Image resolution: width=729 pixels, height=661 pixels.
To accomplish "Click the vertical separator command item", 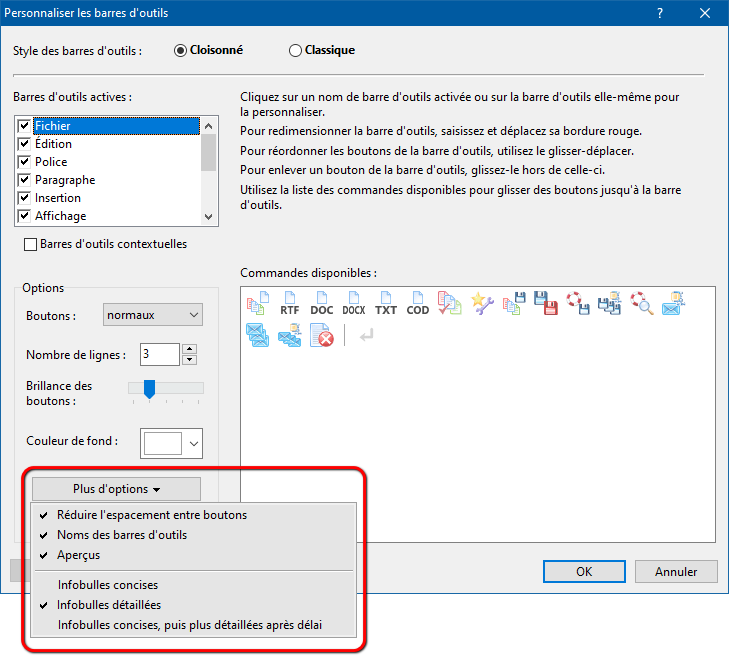I will tap(345, 335).
